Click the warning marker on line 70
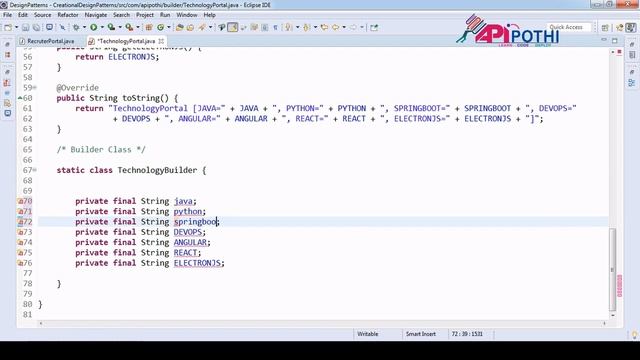The image size is (640, 360). (x=20, y=201)
